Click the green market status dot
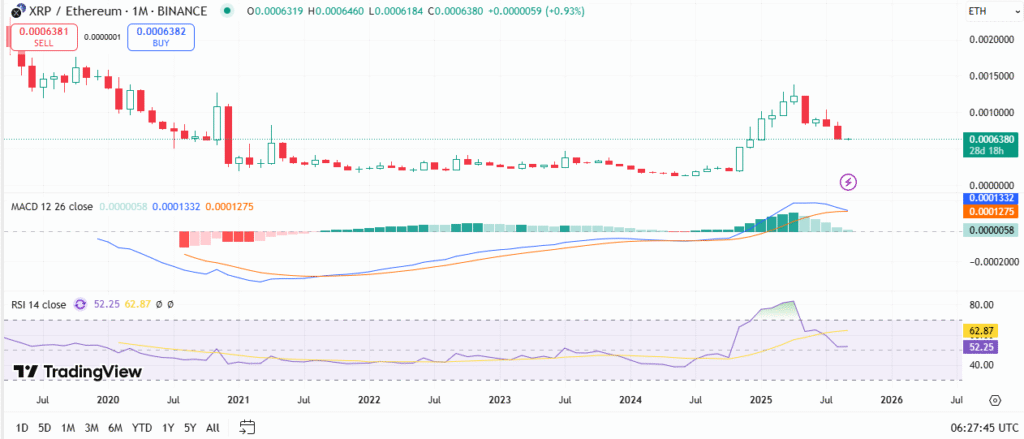This screenshot has height=439, width=1024. point(229,11)
